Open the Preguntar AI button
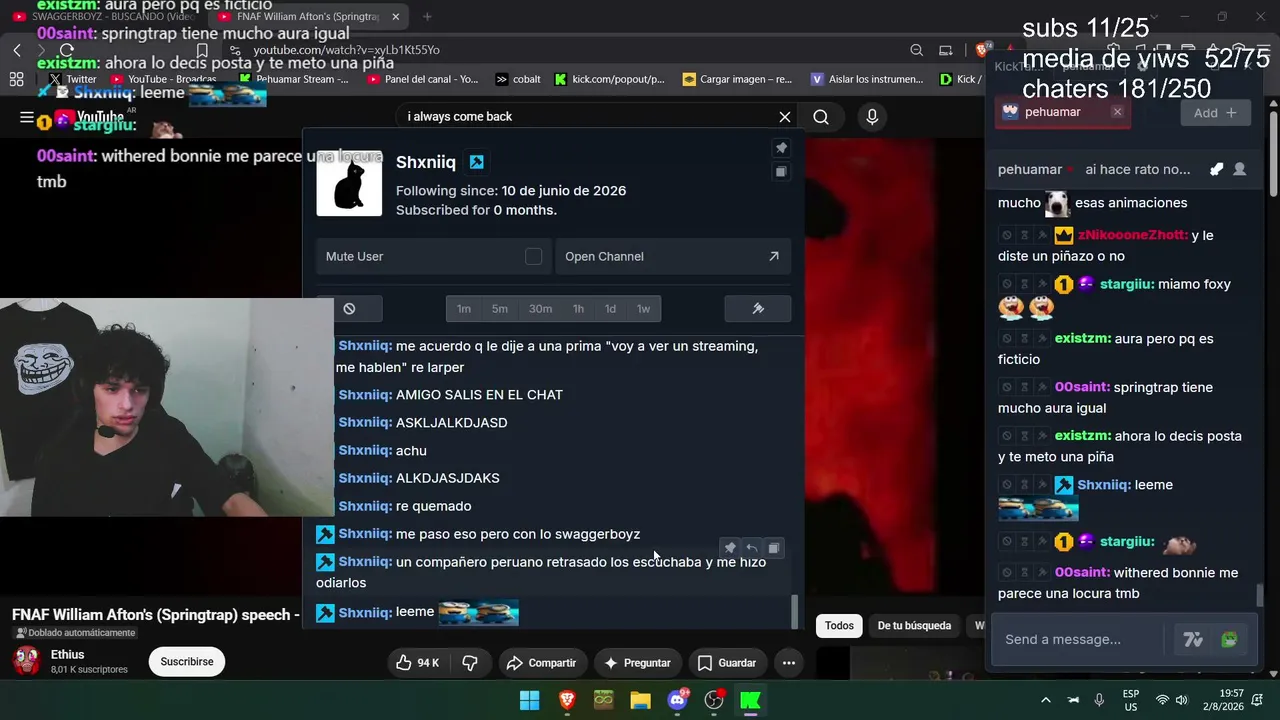 point(637,663)
